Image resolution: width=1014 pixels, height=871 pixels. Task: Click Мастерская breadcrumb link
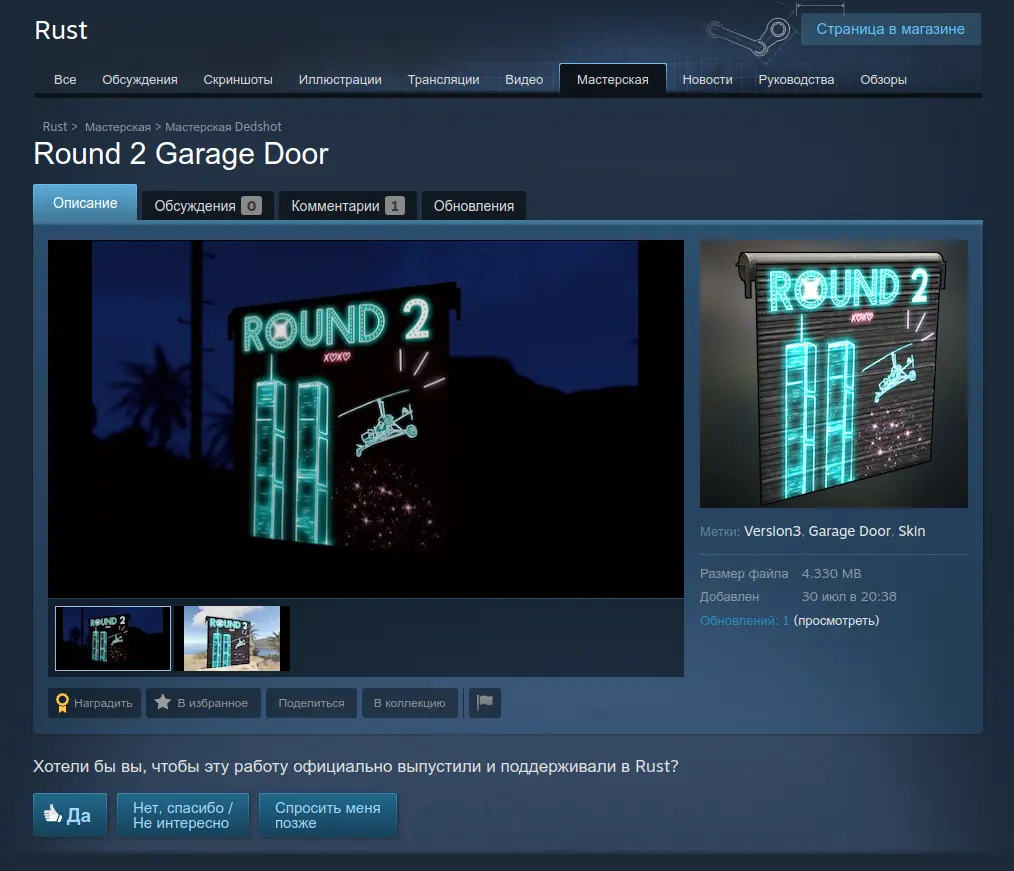click(118, 127)
